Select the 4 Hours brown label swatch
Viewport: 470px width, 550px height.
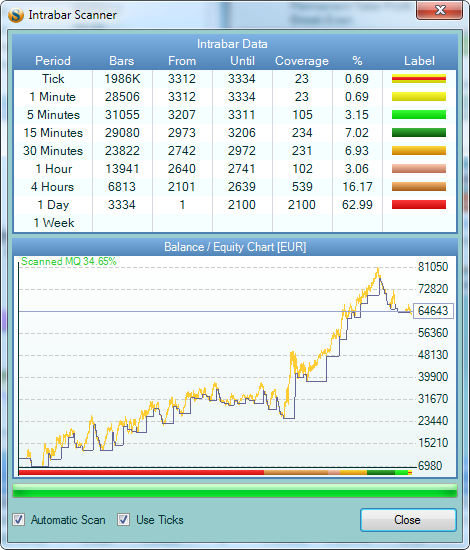419,187
